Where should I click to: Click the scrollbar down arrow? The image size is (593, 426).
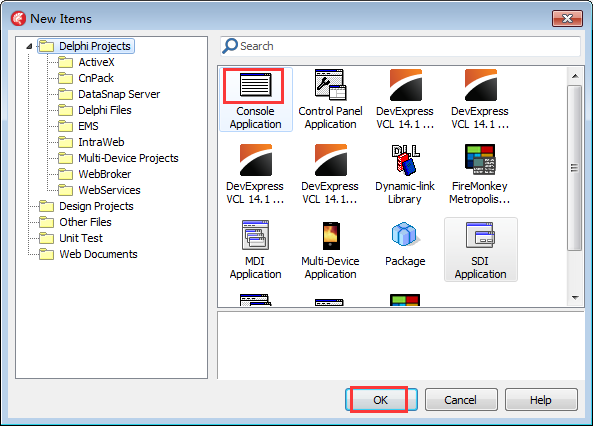[x=575, y=298]
